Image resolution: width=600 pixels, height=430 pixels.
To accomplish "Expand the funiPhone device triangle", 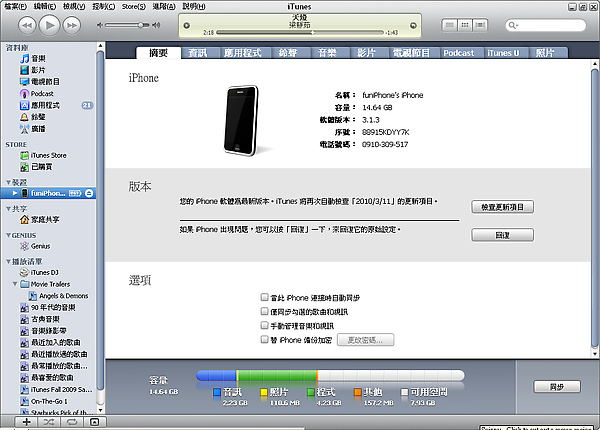I will pos(15,193).
